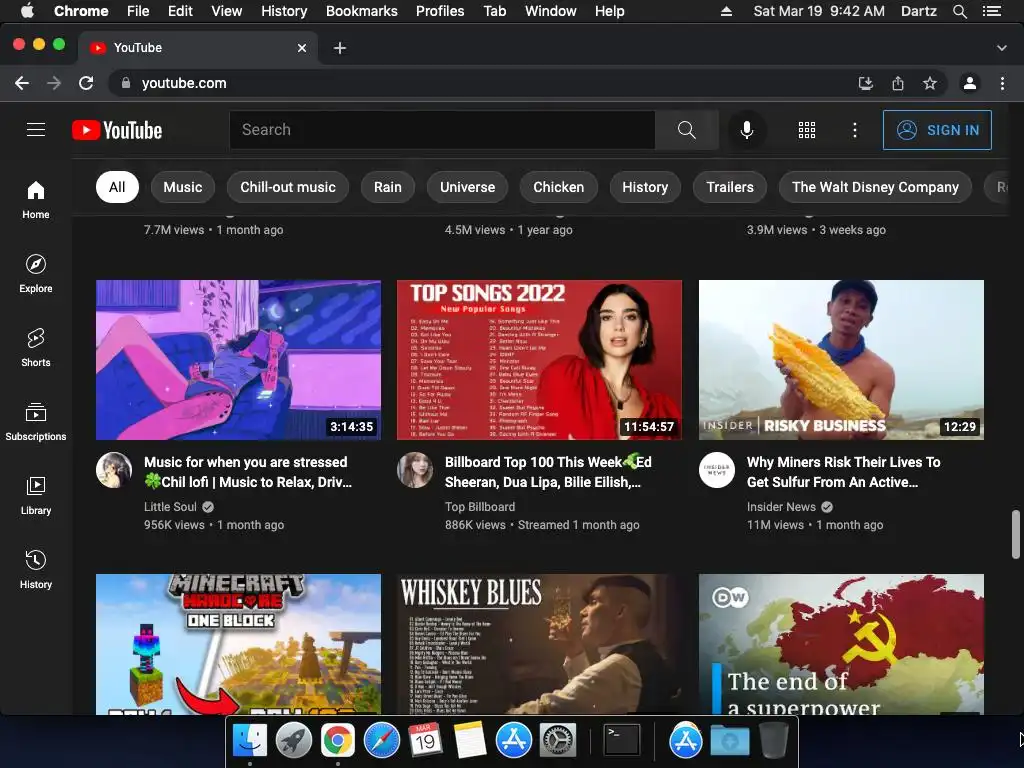The image size is (1024, 768).
Task: Select the Universe filter chip
Action: click(468, 187)
